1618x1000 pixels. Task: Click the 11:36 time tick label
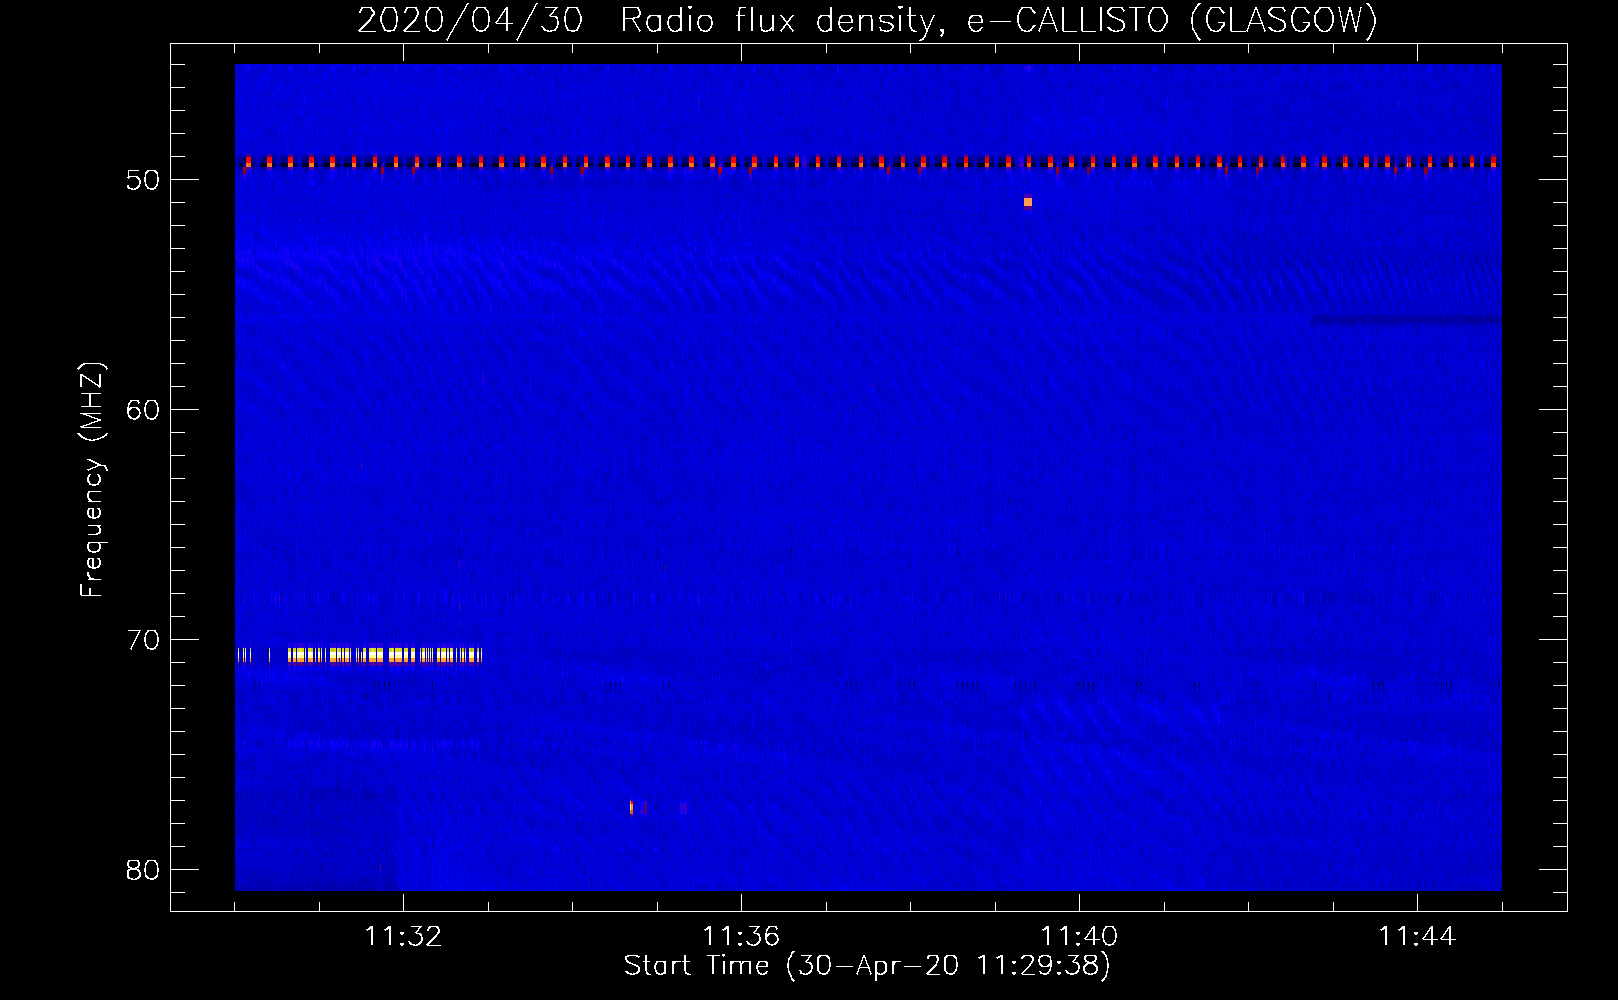coord(741,936)
